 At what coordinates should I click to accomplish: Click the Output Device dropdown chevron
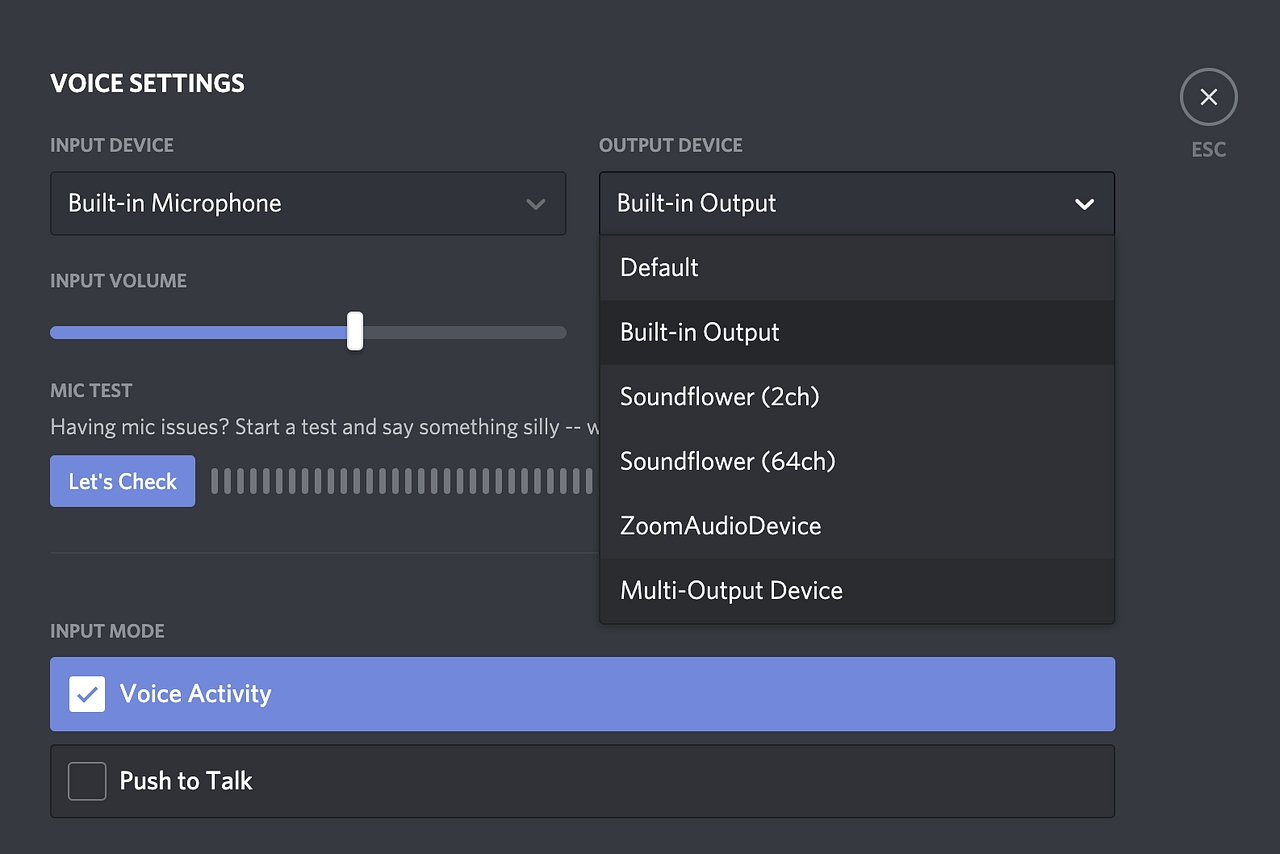point(1084,203)
